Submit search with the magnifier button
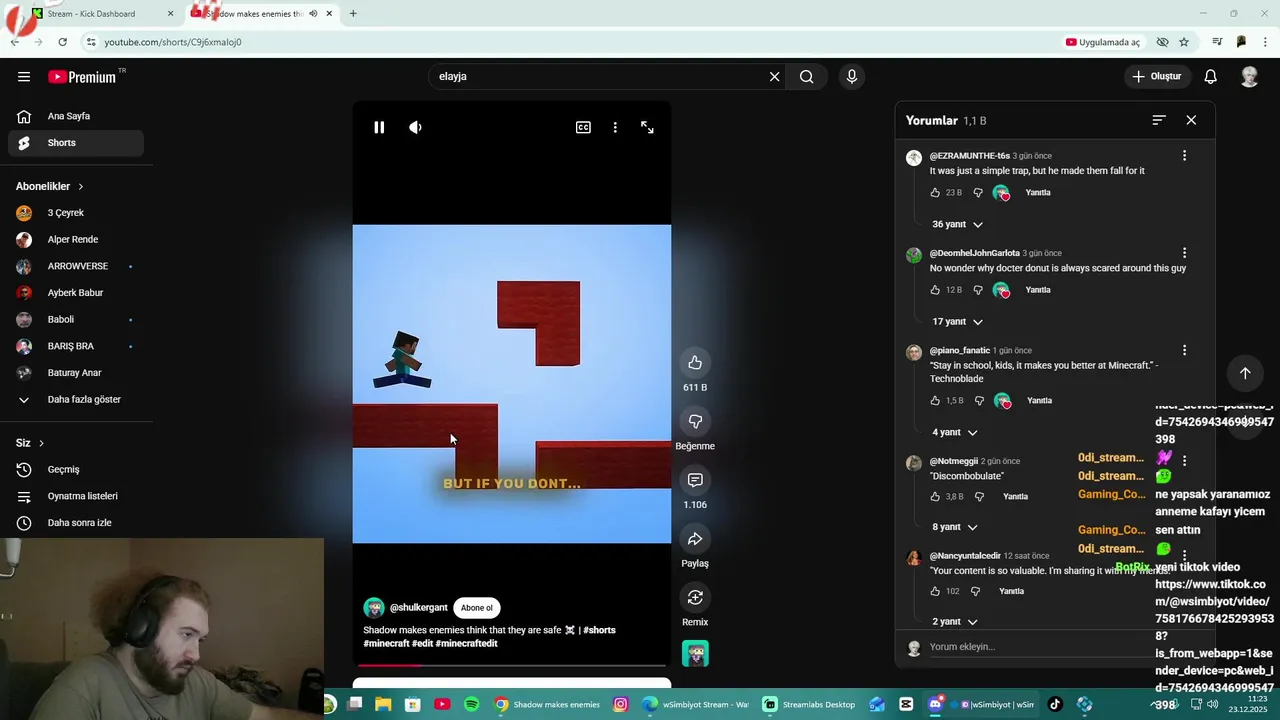Image resolution: width=1280 pixels, height=720 pixels. click(807, 77)
